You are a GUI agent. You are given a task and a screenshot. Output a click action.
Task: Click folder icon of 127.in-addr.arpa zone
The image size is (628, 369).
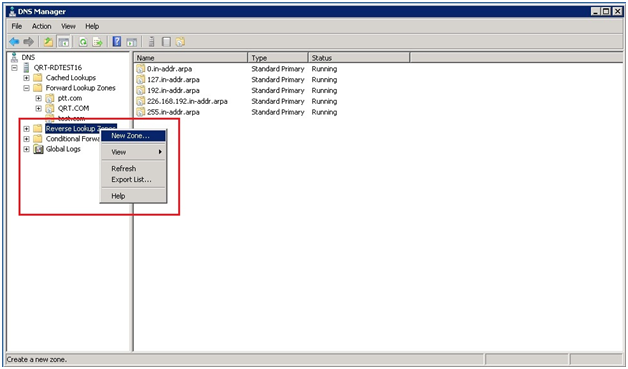[141, 80]
